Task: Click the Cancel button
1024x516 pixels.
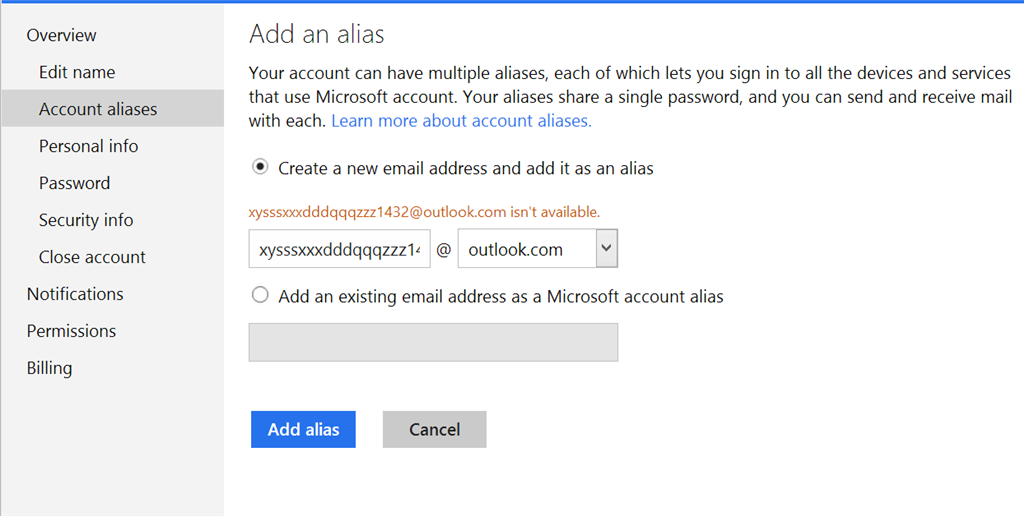Action: [434, 429]
